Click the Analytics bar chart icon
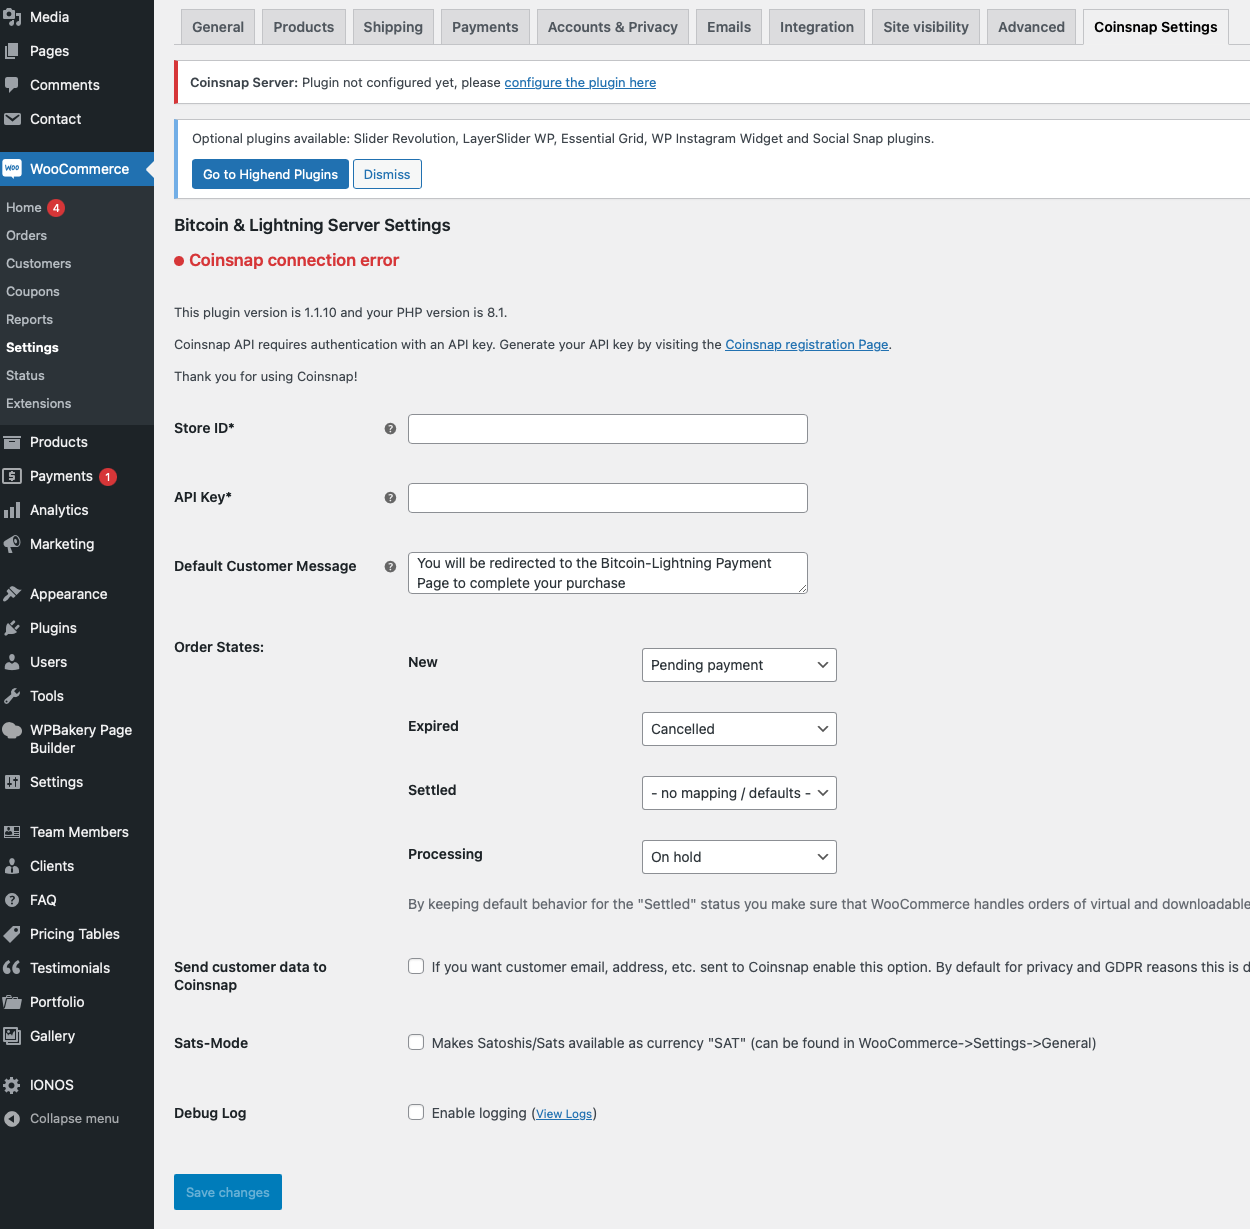Image resolution: width=1250 pixels, height=1229 pixels. (x=12, y=510)
